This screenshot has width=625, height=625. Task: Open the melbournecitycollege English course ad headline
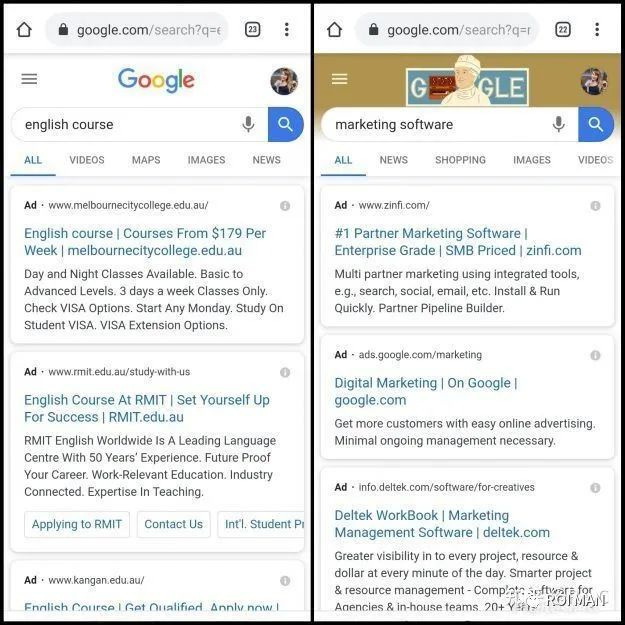(x=145, y=242)
